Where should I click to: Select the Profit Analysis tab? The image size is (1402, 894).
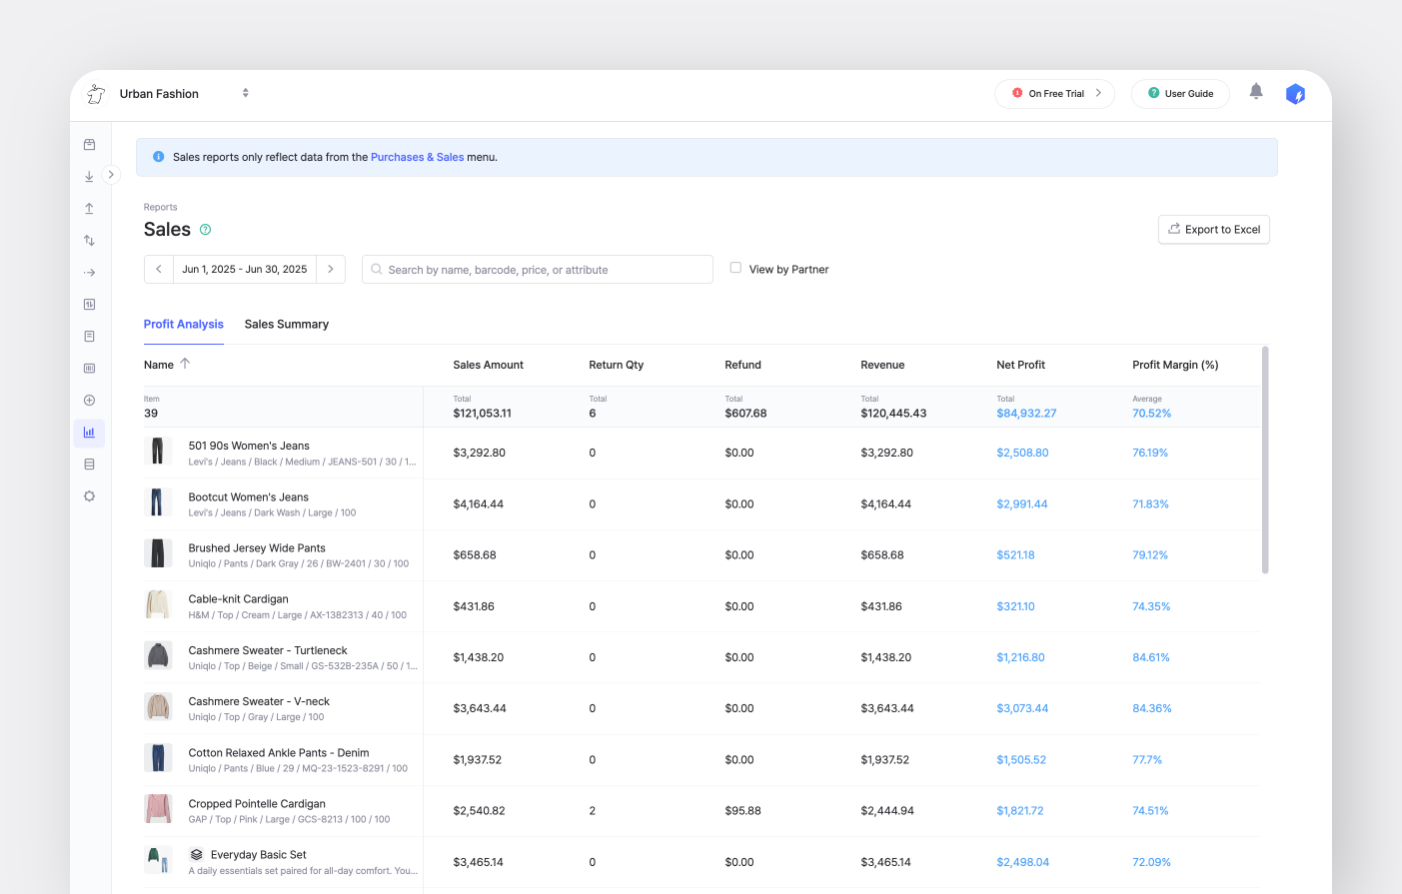183,324
